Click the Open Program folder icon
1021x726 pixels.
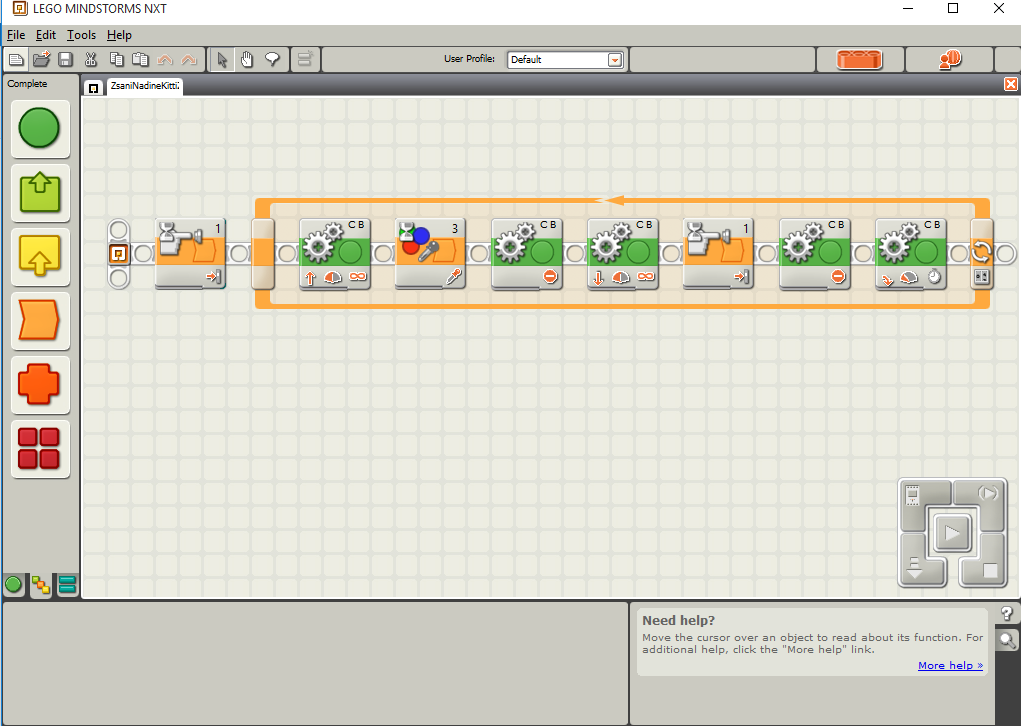click(41, 60)
